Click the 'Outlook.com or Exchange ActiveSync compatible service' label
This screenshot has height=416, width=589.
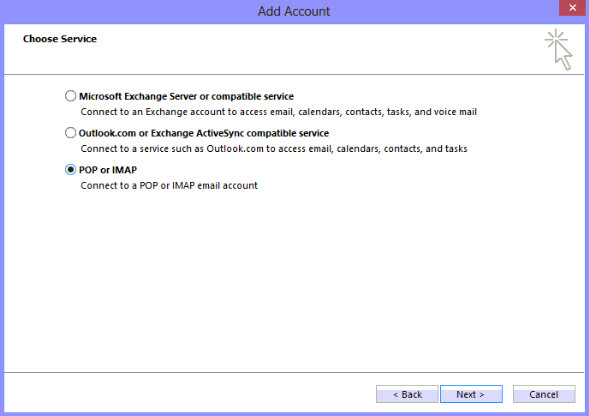pos(204,133)
